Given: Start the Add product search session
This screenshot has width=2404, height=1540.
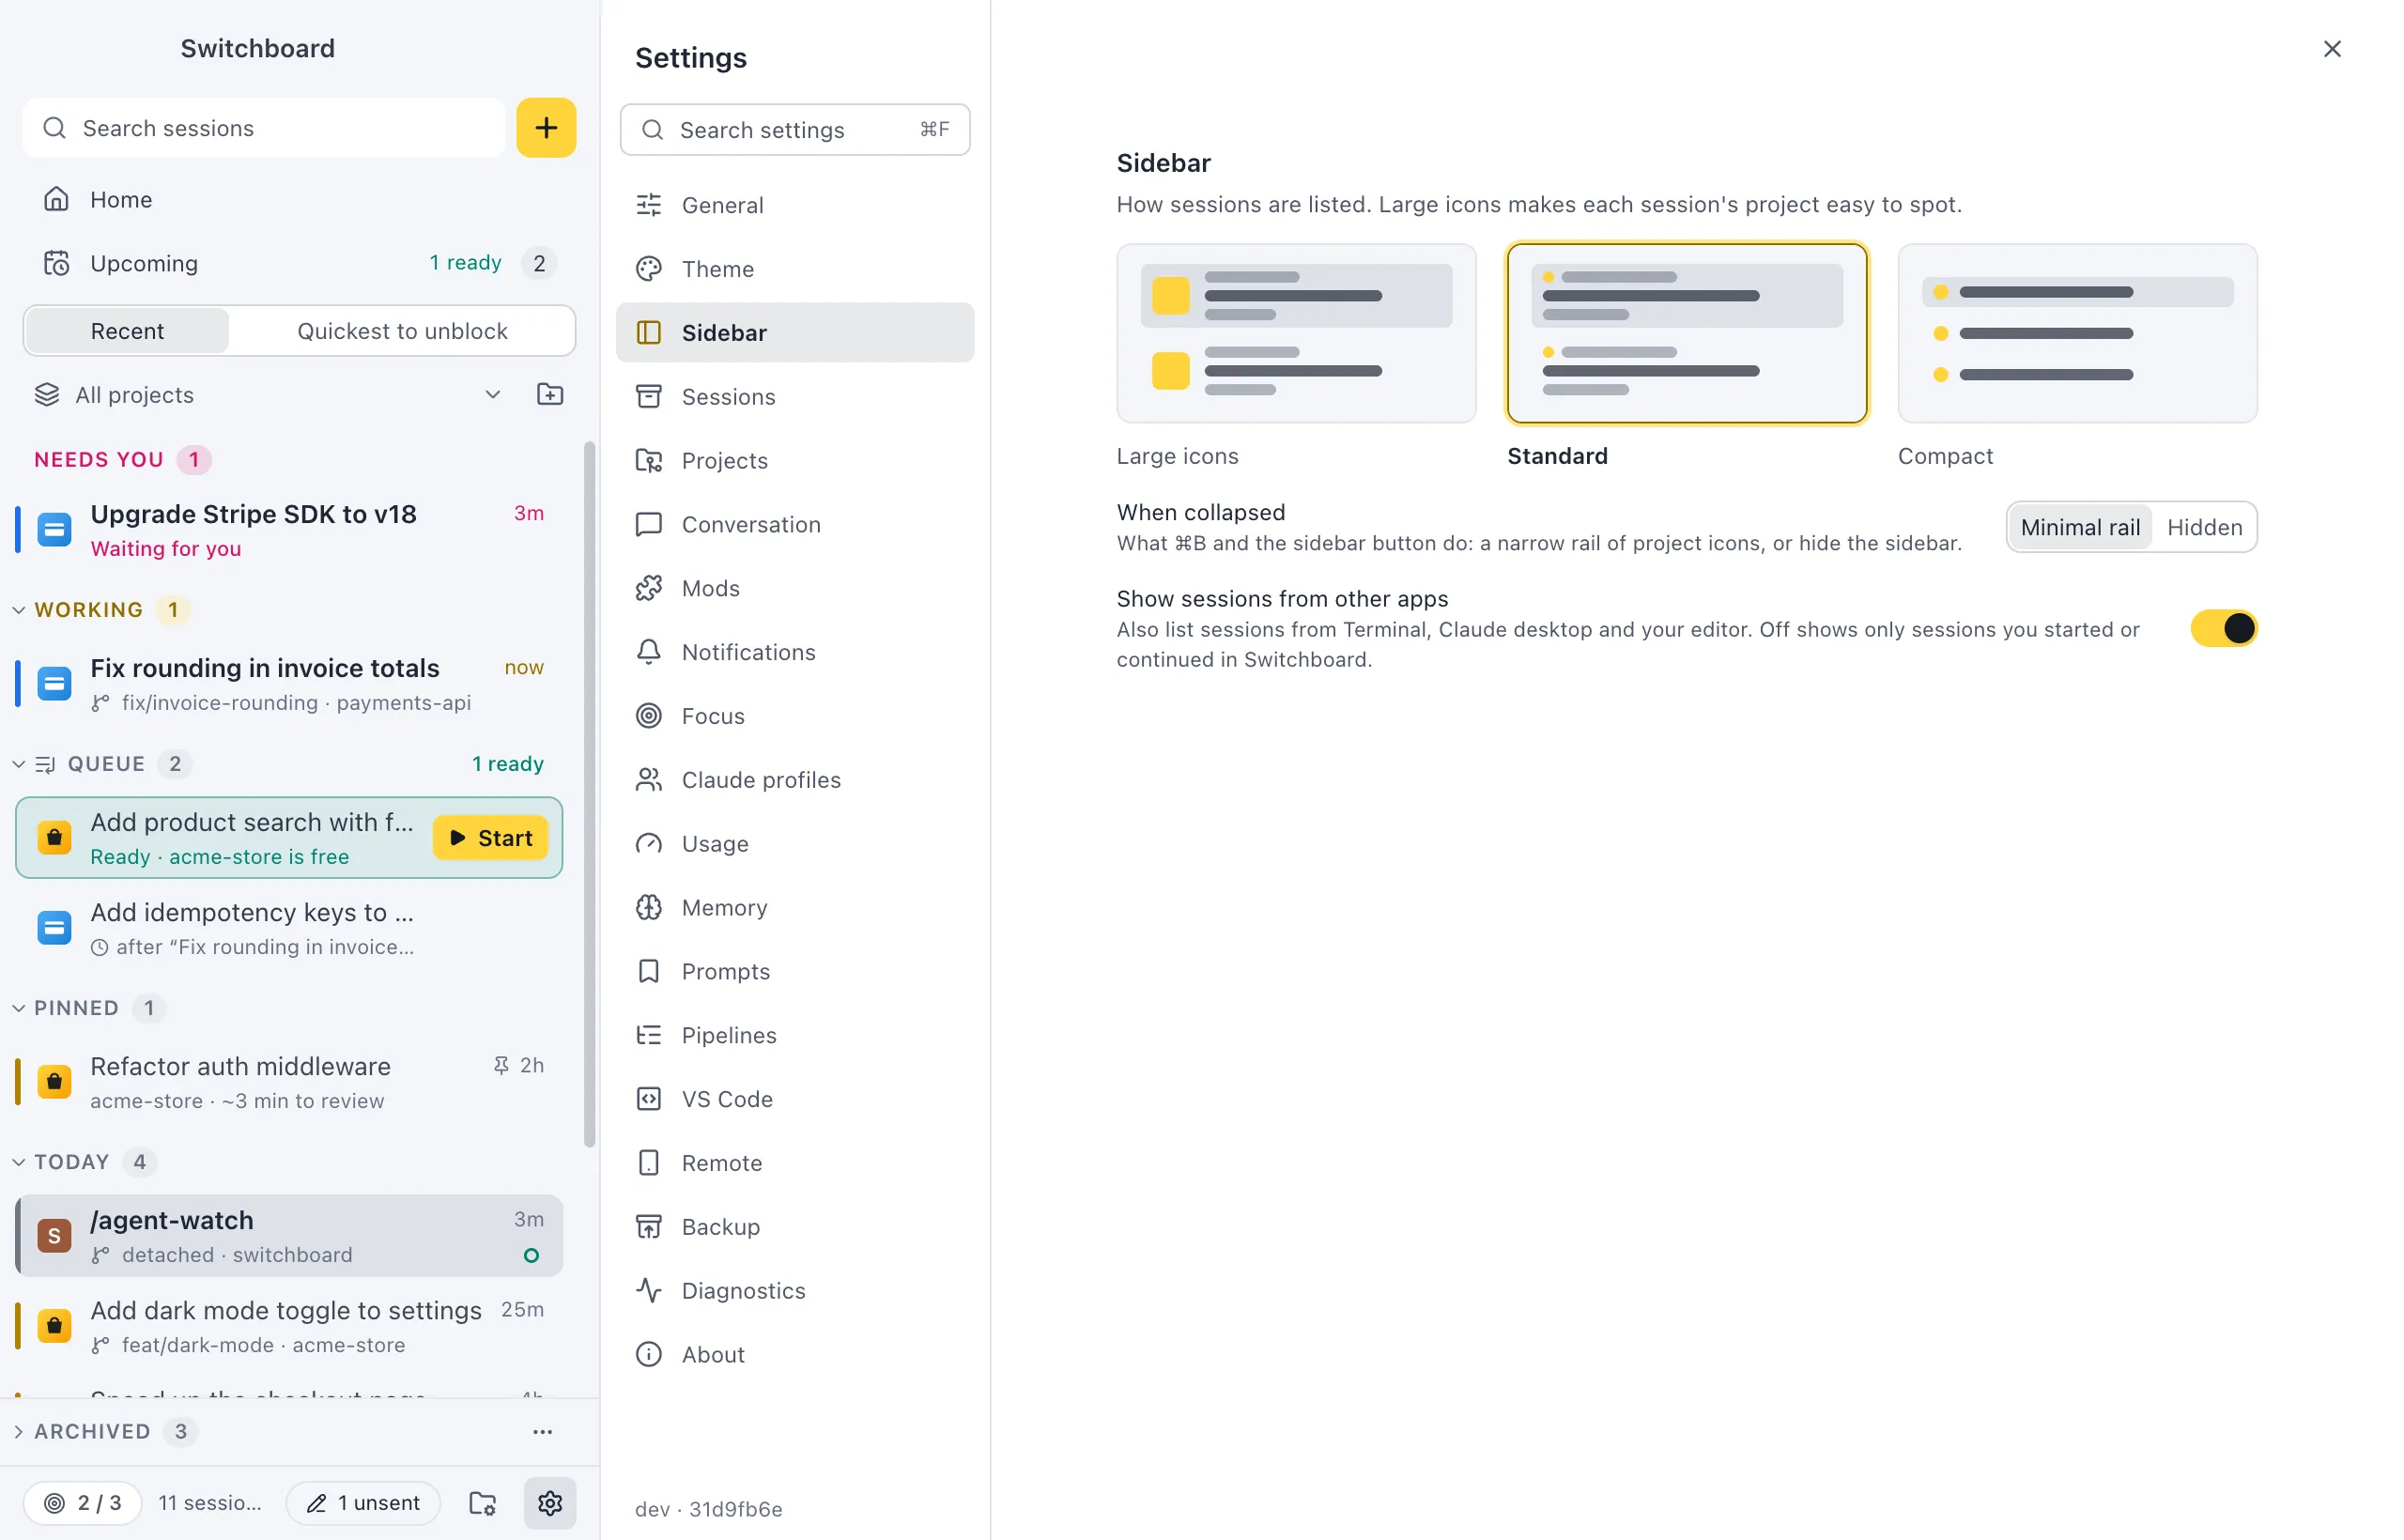Looking at the screenshot, I should [490, 838].
